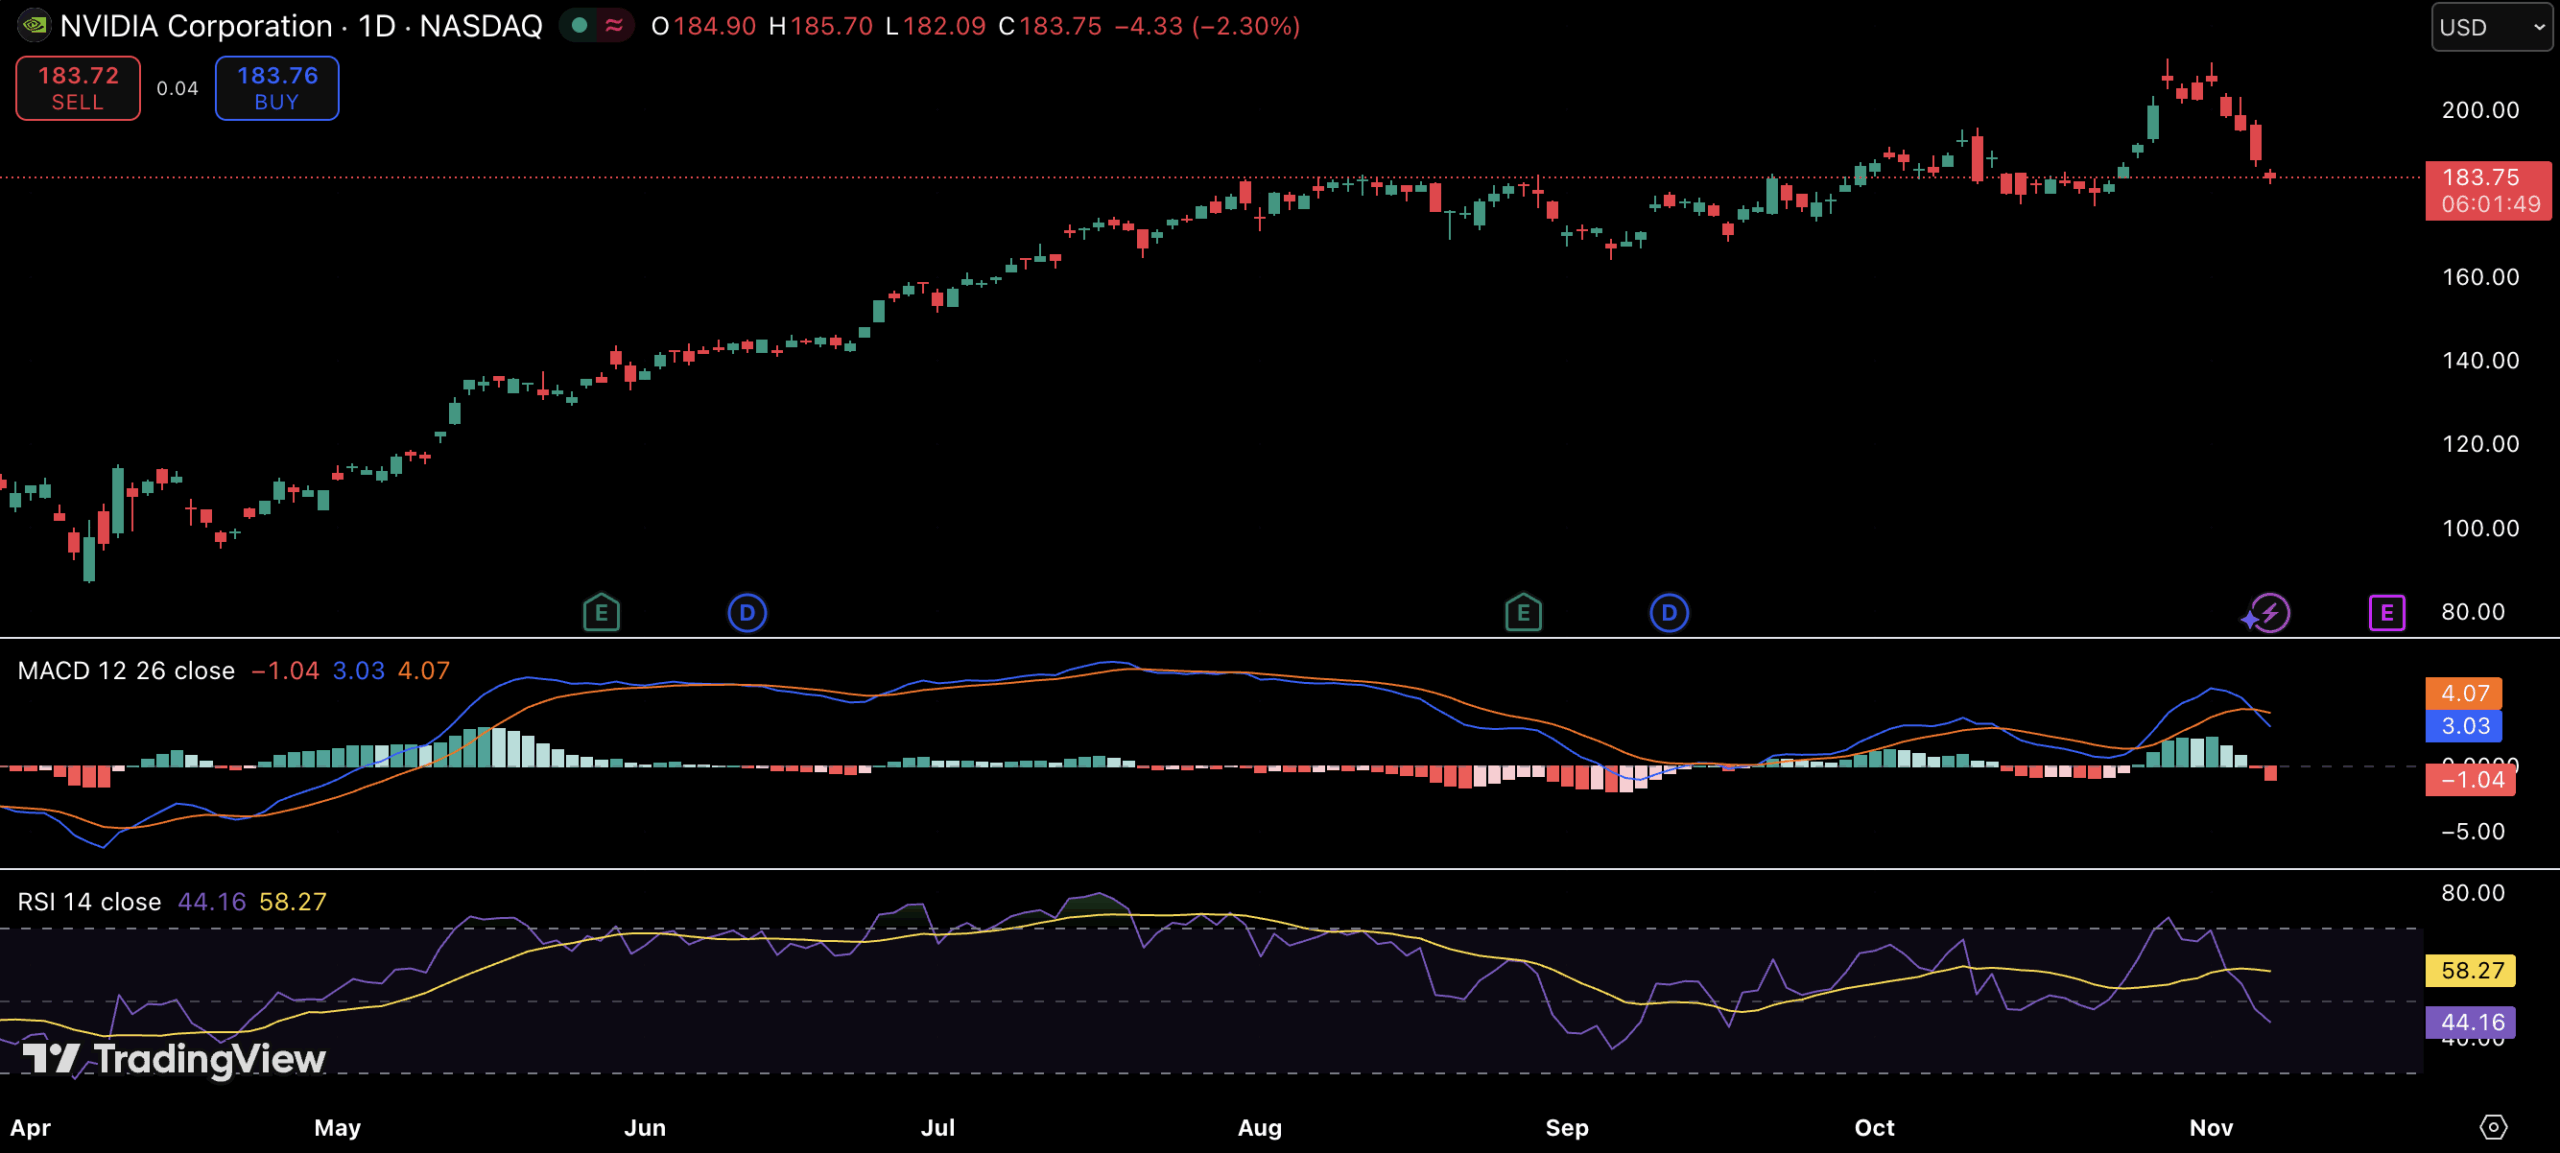The image size is (2560, 1153).
Task: Click the NVIDIA Corporation symbol title
Action: (x=196, y=26)
